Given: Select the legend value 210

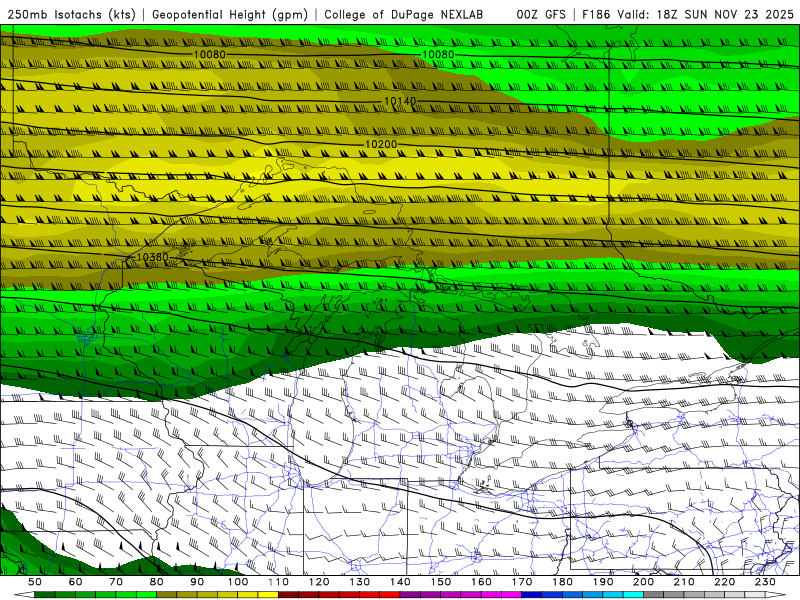Looking at the screenshot, I should pos(685,582).
